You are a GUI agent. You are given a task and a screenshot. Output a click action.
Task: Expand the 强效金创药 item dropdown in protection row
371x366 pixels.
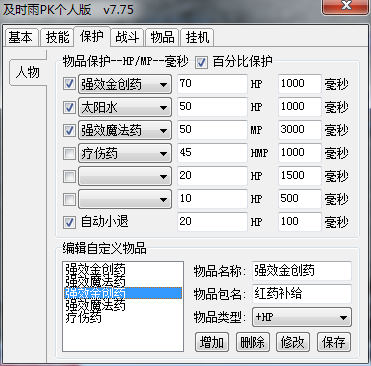[125, 84]
